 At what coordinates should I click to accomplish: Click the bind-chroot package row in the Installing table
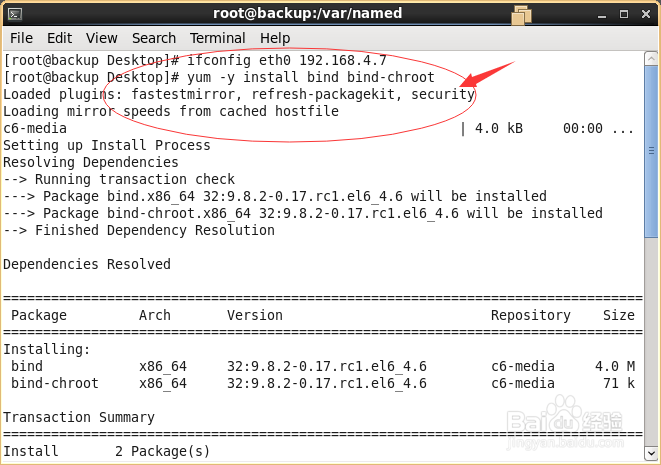click(x=300, y=383)
